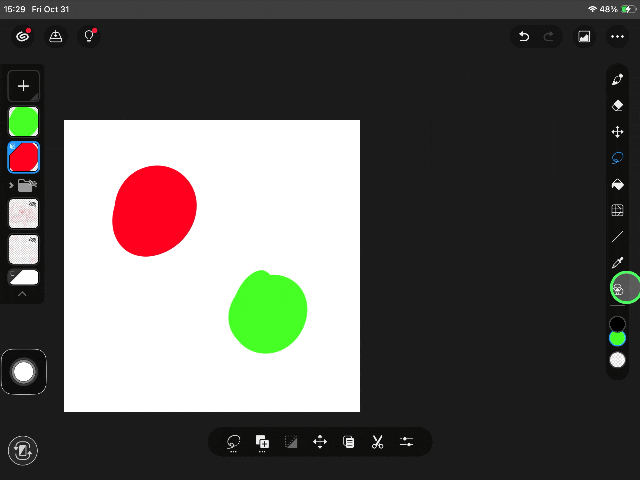Expand the hidden layer group chevron
This screenshot has width=640, height=480.
coord(11,185)
